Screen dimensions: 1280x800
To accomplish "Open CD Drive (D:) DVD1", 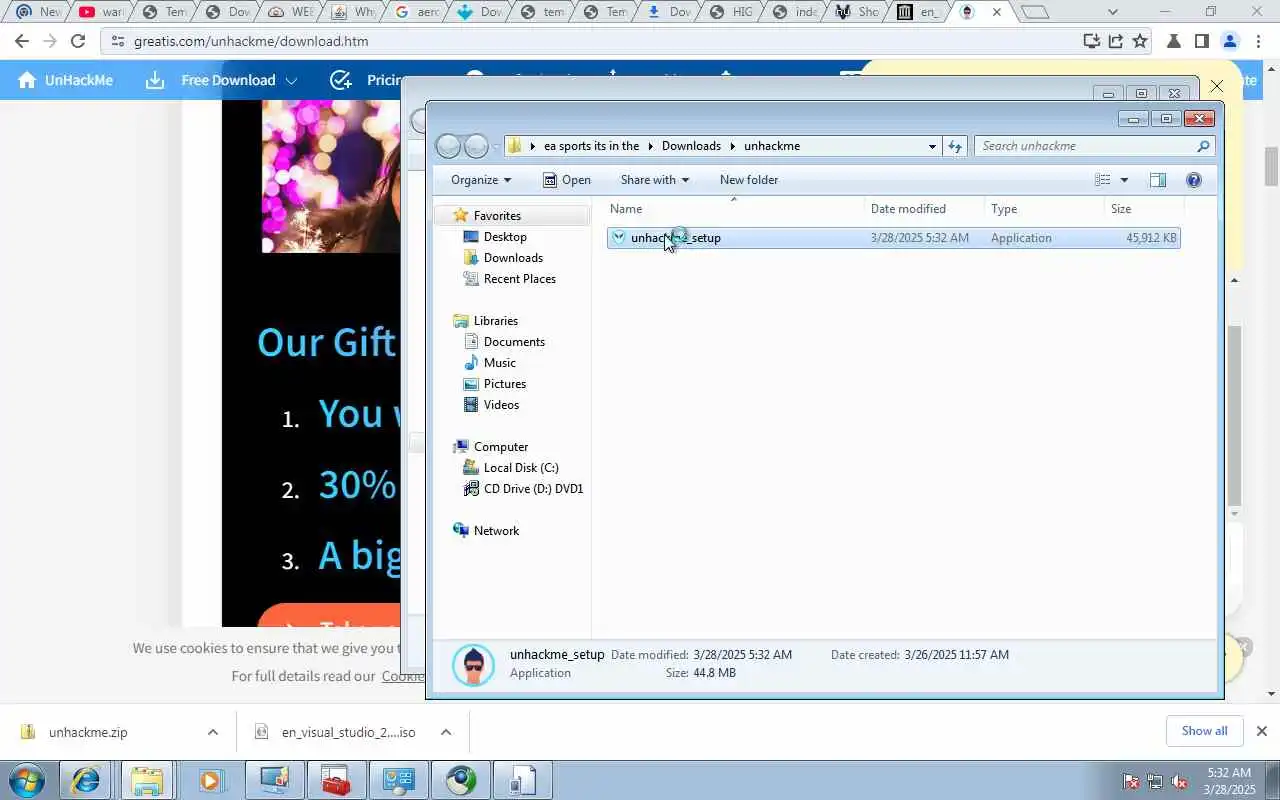I will [533, 489].
